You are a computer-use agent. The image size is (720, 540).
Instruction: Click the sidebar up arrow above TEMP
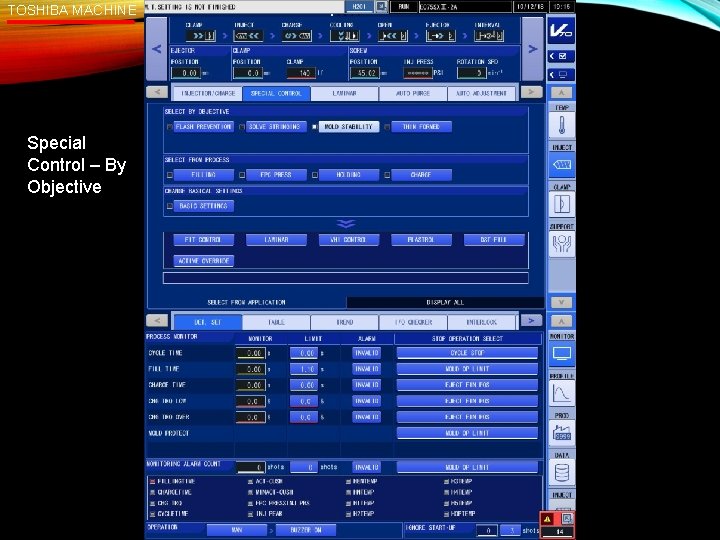pyautogui.click(x=561, y=92)
